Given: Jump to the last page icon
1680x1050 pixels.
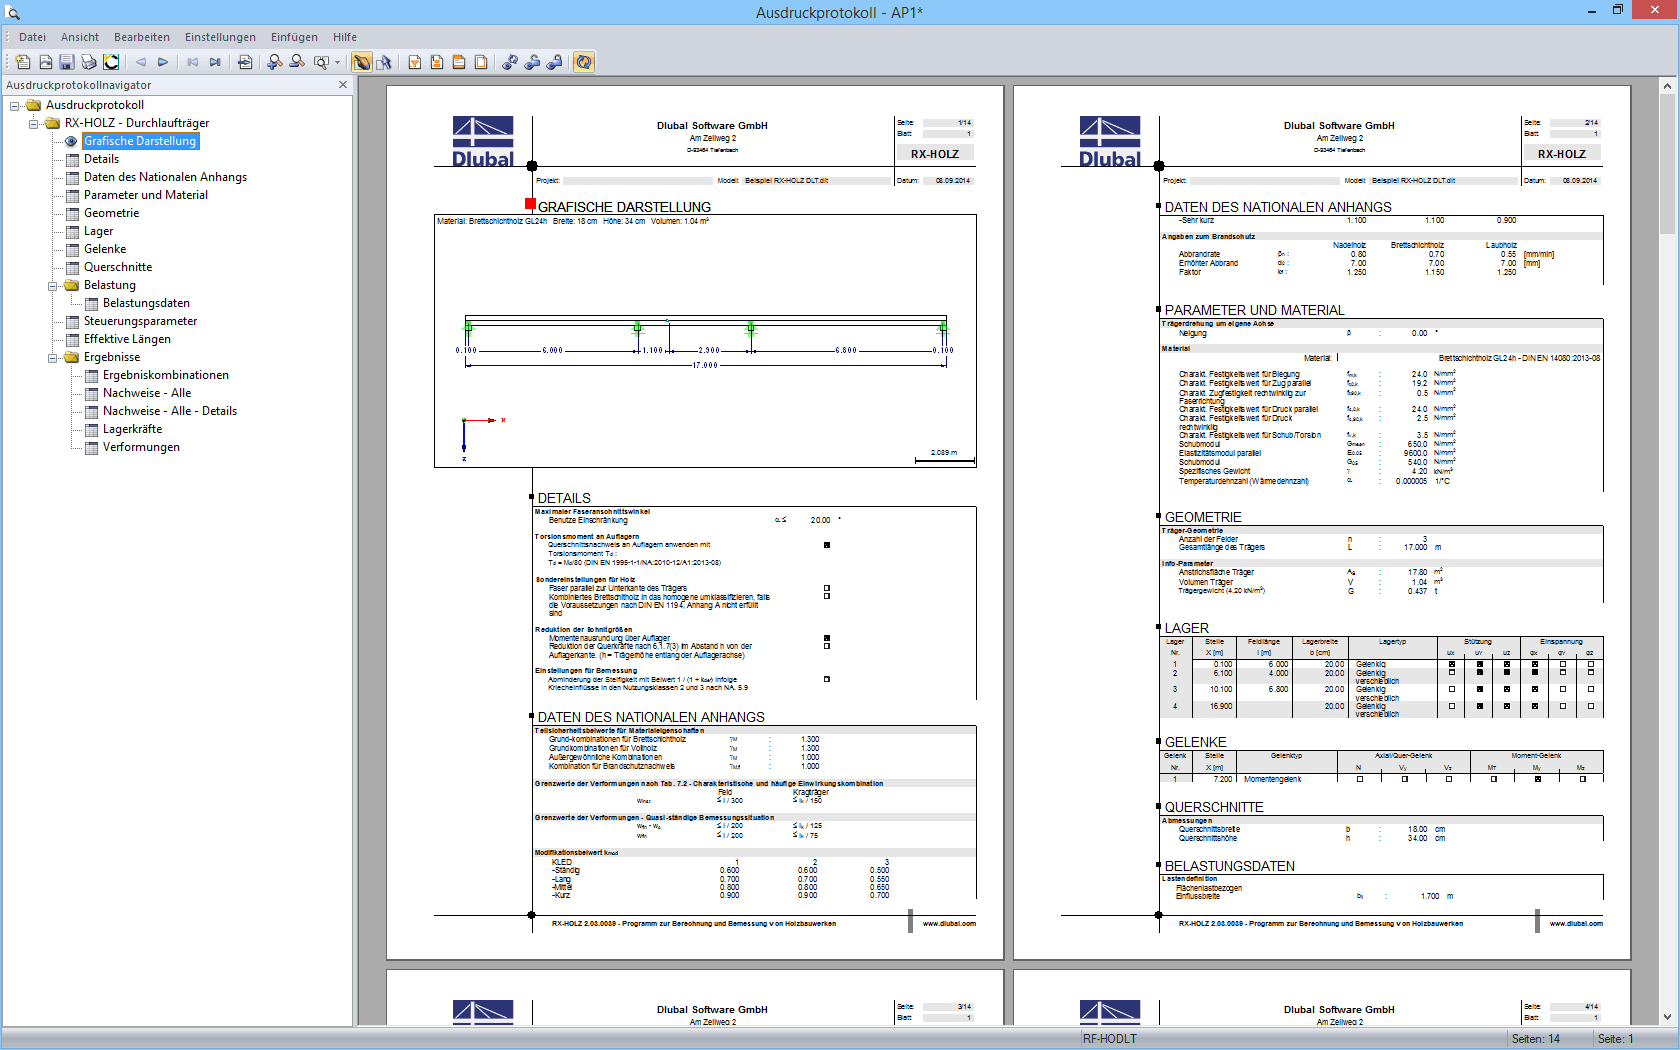Looking at the screenshot, I should click(x=215, y=62).
